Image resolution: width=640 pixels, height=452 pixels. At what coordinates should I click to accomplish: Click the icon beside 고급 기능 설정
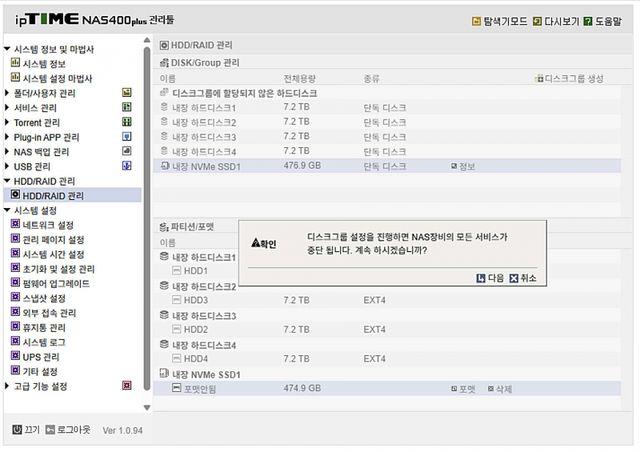tap(127, 386)
